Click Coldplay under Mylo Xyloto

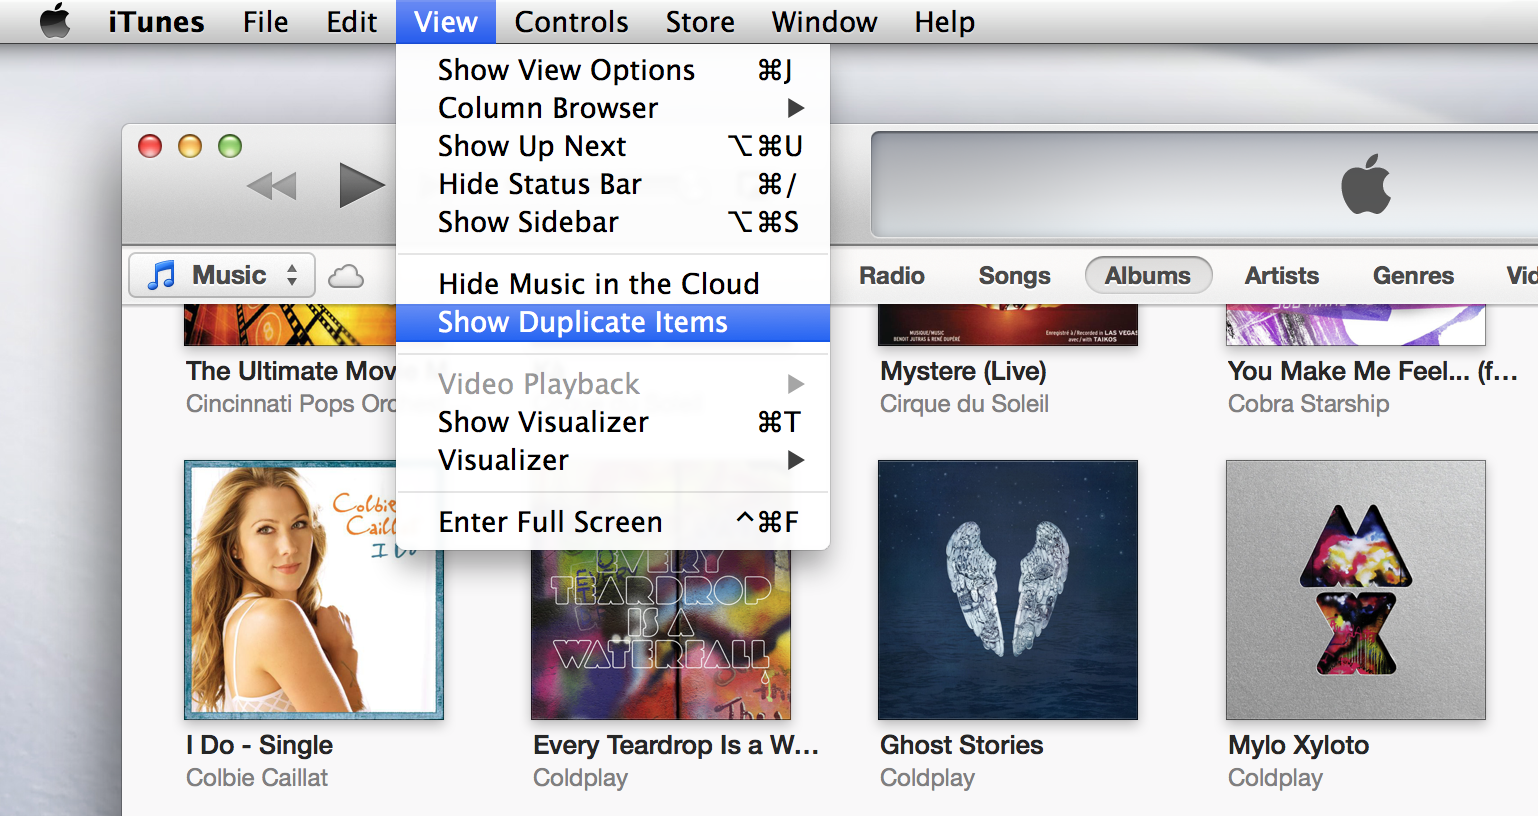coord(1275,778)
